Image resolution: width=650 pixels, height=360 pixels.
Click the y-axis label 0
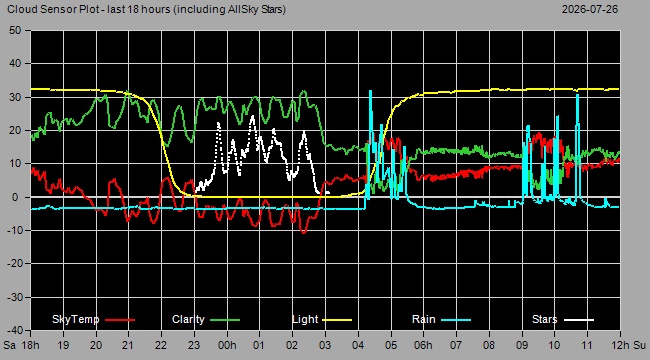(16, 197)
